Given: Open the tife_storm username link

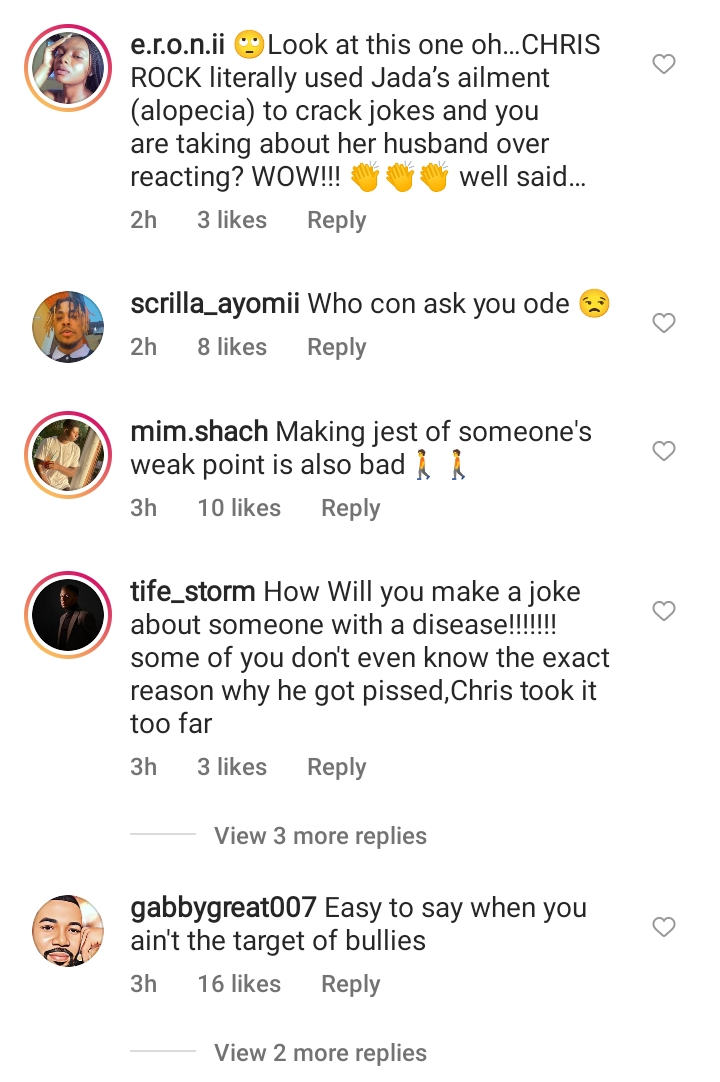Looking at the screenshot, I should tap(192, 592).
